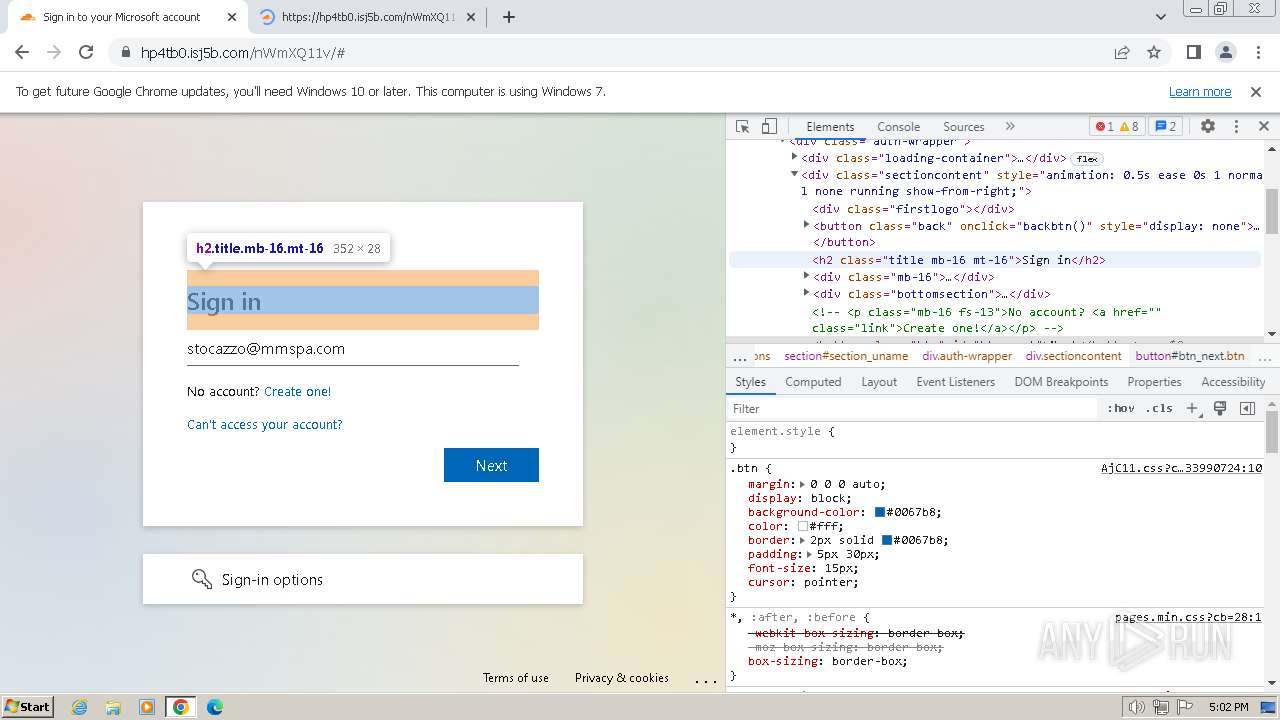Bookmark this page with the star
The image size is (1280, 720).
[1154, 53]
